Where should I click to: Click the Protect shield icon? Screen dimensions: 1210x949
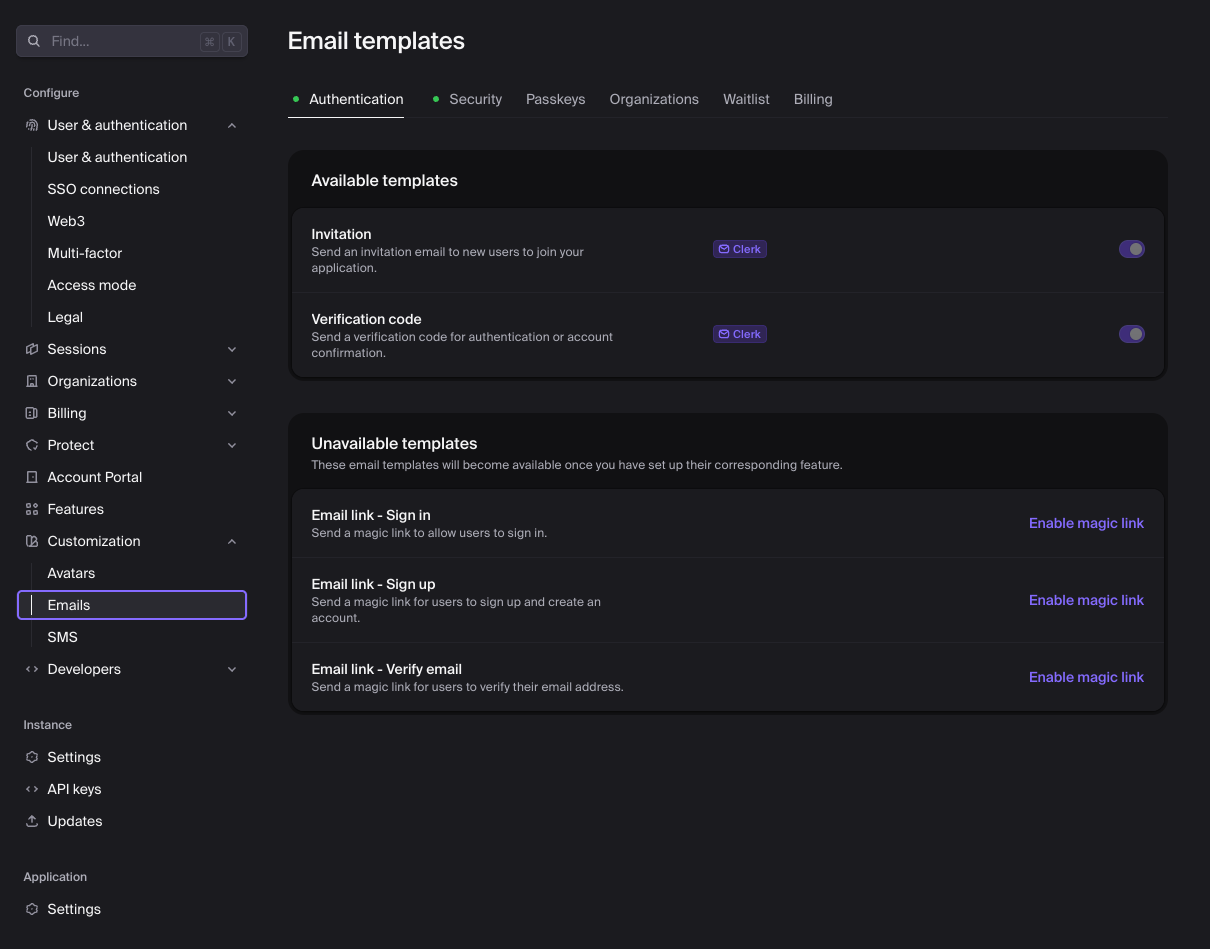pos(32,445)
